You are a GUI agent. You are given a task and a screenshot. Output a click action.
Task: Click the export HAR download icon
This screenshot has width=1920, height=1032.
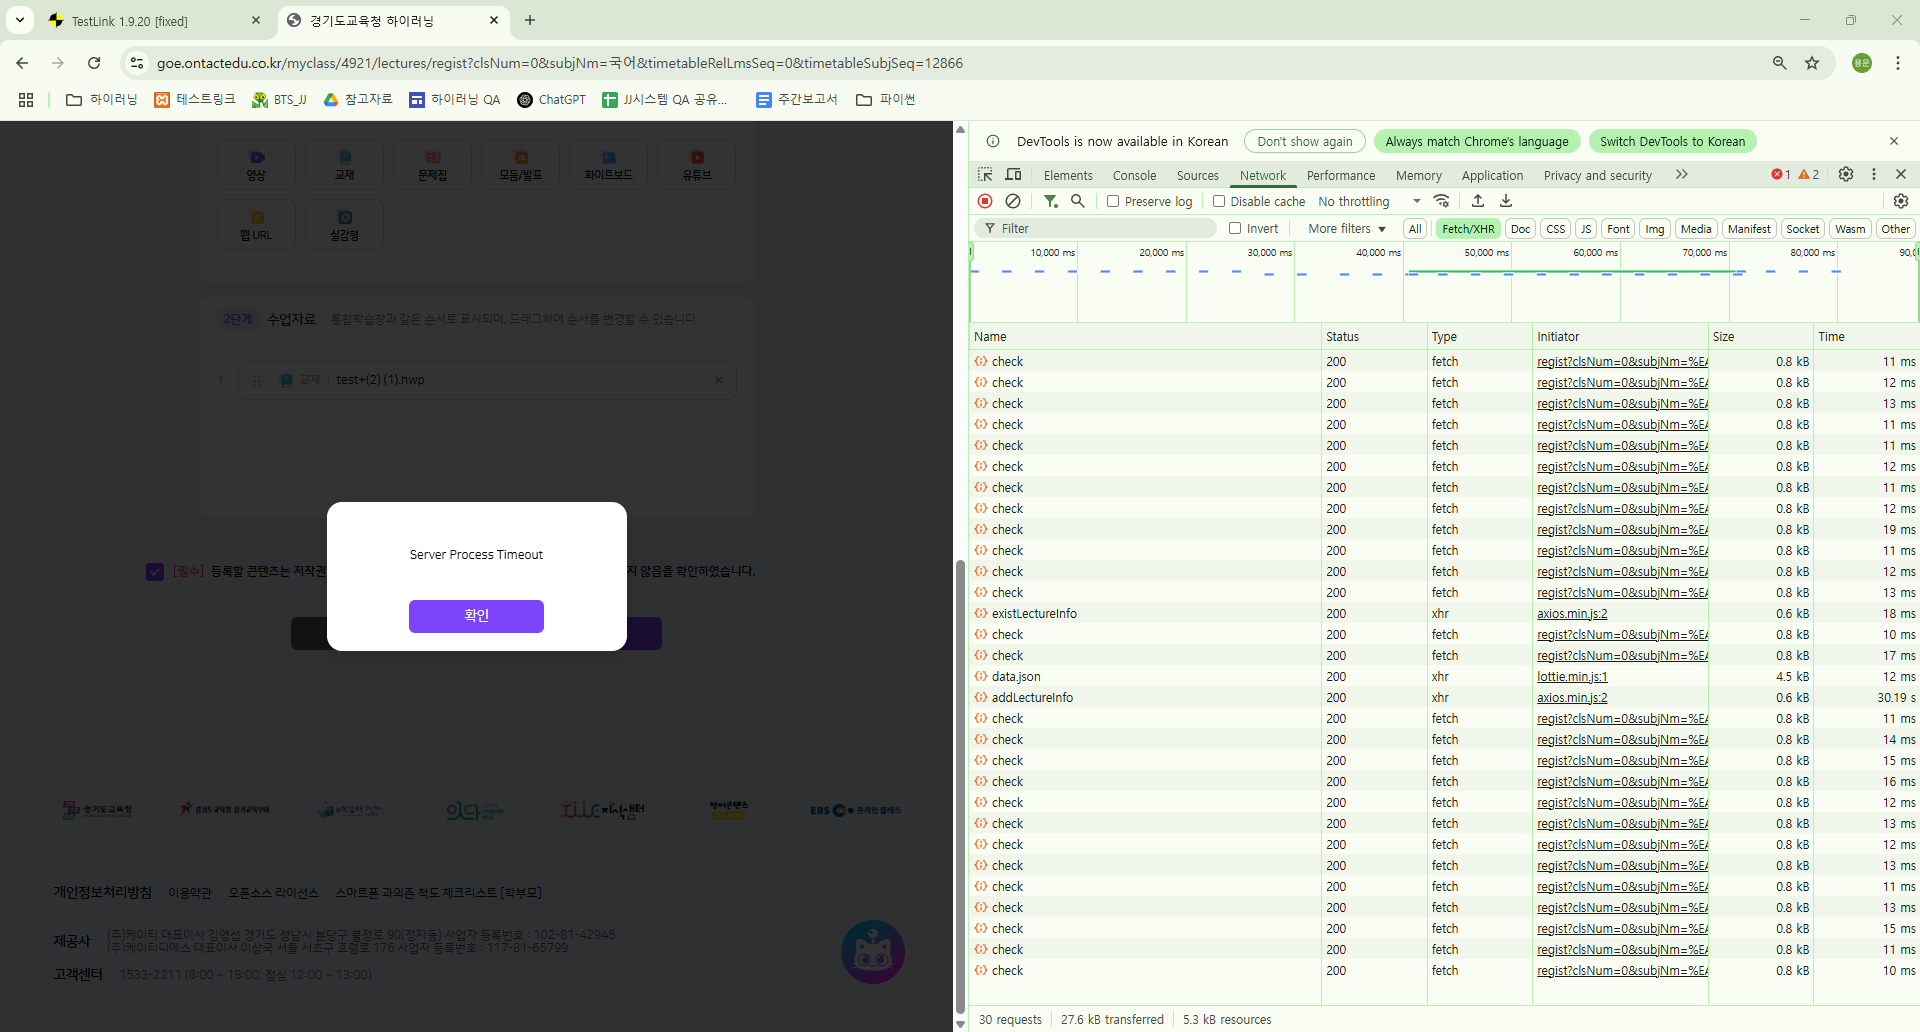tap(1506, 201)
